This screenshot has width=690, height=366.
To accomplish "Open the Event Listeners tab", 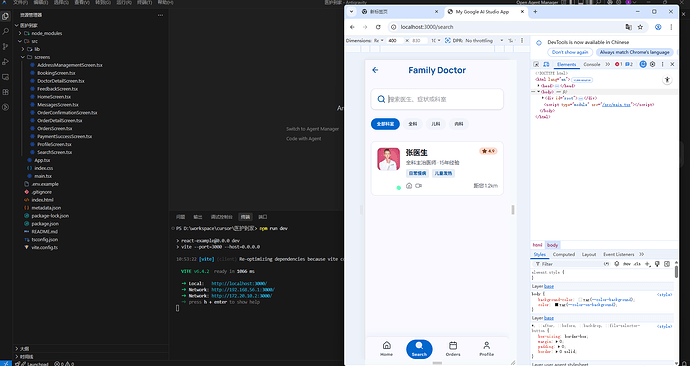I will pyautogui.click(x=619, y=254).
